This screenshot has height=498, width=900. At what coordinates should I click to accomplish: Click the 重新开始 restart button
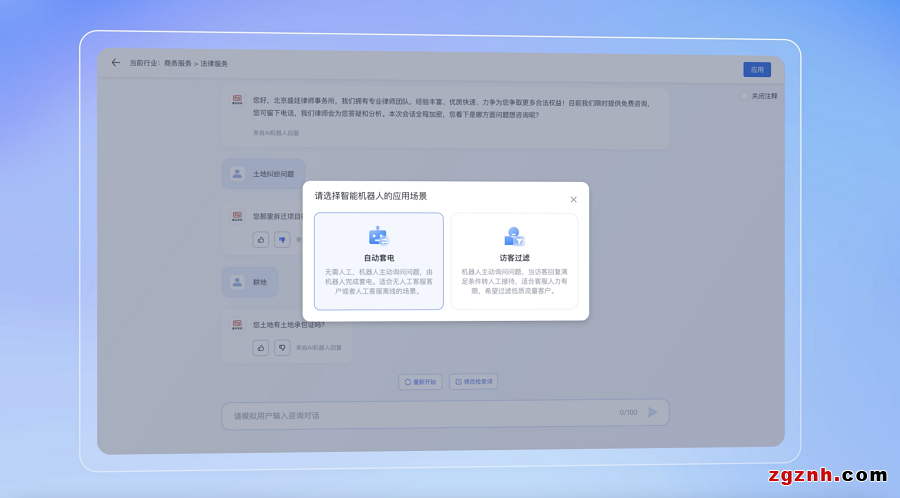tap(420, 381)
